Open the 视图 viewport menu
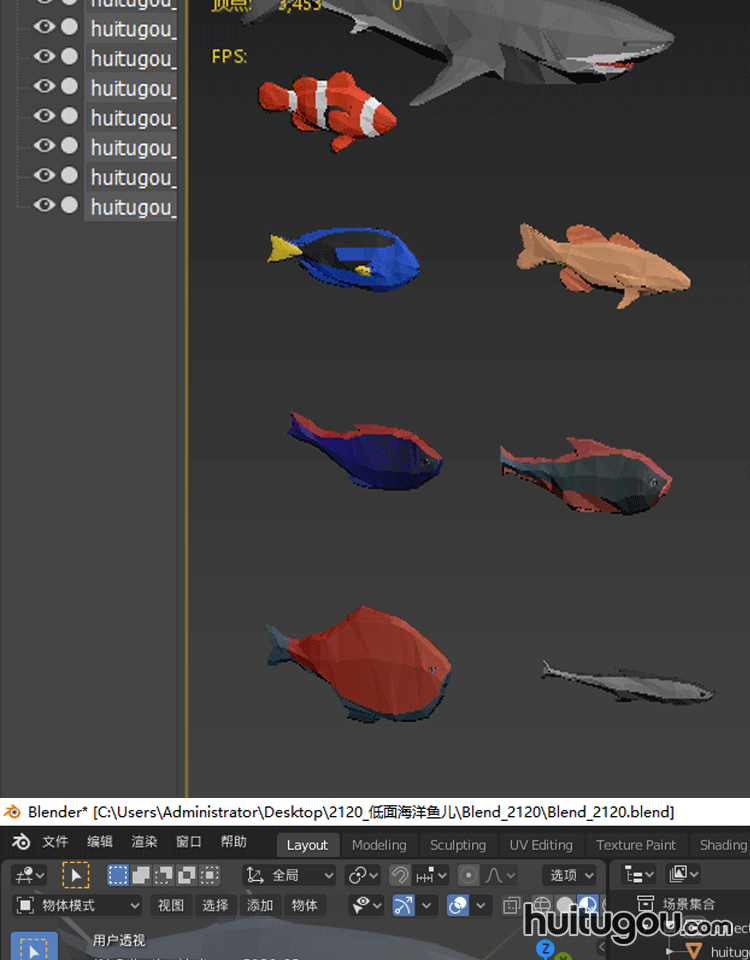The height and width of the screenshot is (960, 750). pyautogui.click(x=171, y=906)
